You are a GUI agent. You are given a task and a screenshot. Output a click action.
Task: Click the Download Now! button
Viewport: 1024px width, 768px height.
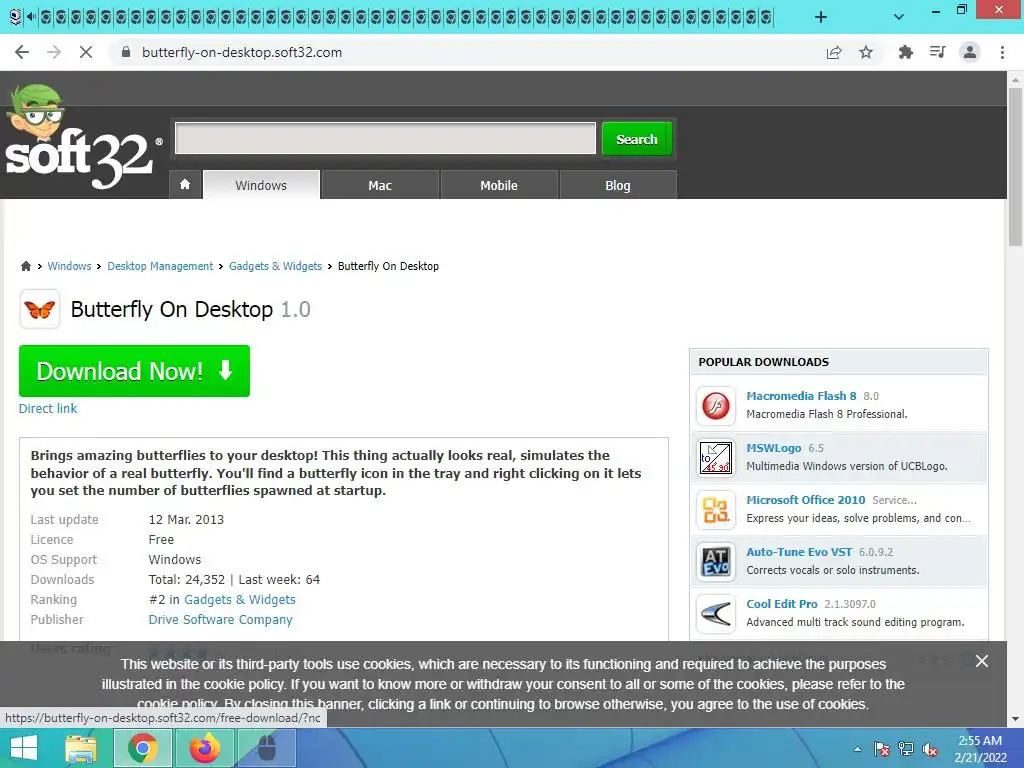tap(134, 370)
